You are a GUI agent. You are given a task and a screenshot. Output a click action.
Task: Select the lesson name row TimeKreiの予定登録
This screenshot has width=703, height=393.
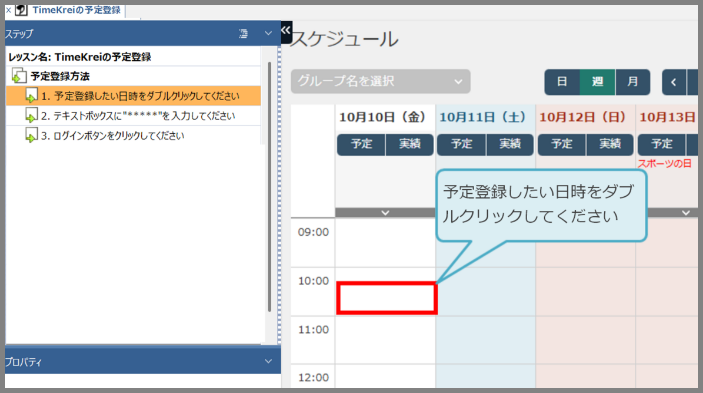pos(133,57)
